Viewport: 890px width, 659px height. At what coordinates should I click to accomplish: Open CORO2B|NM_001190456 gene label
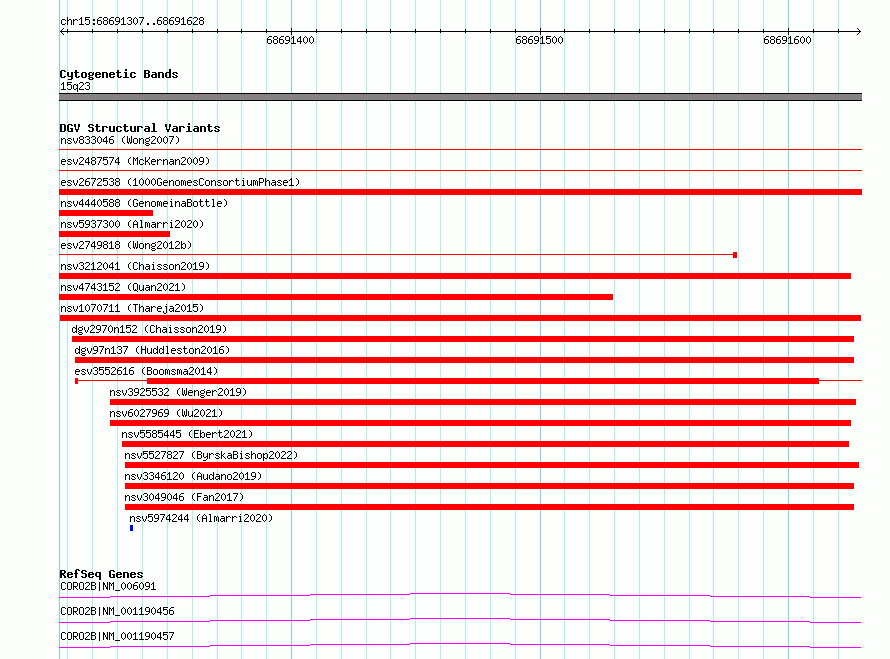pos(117,611)
